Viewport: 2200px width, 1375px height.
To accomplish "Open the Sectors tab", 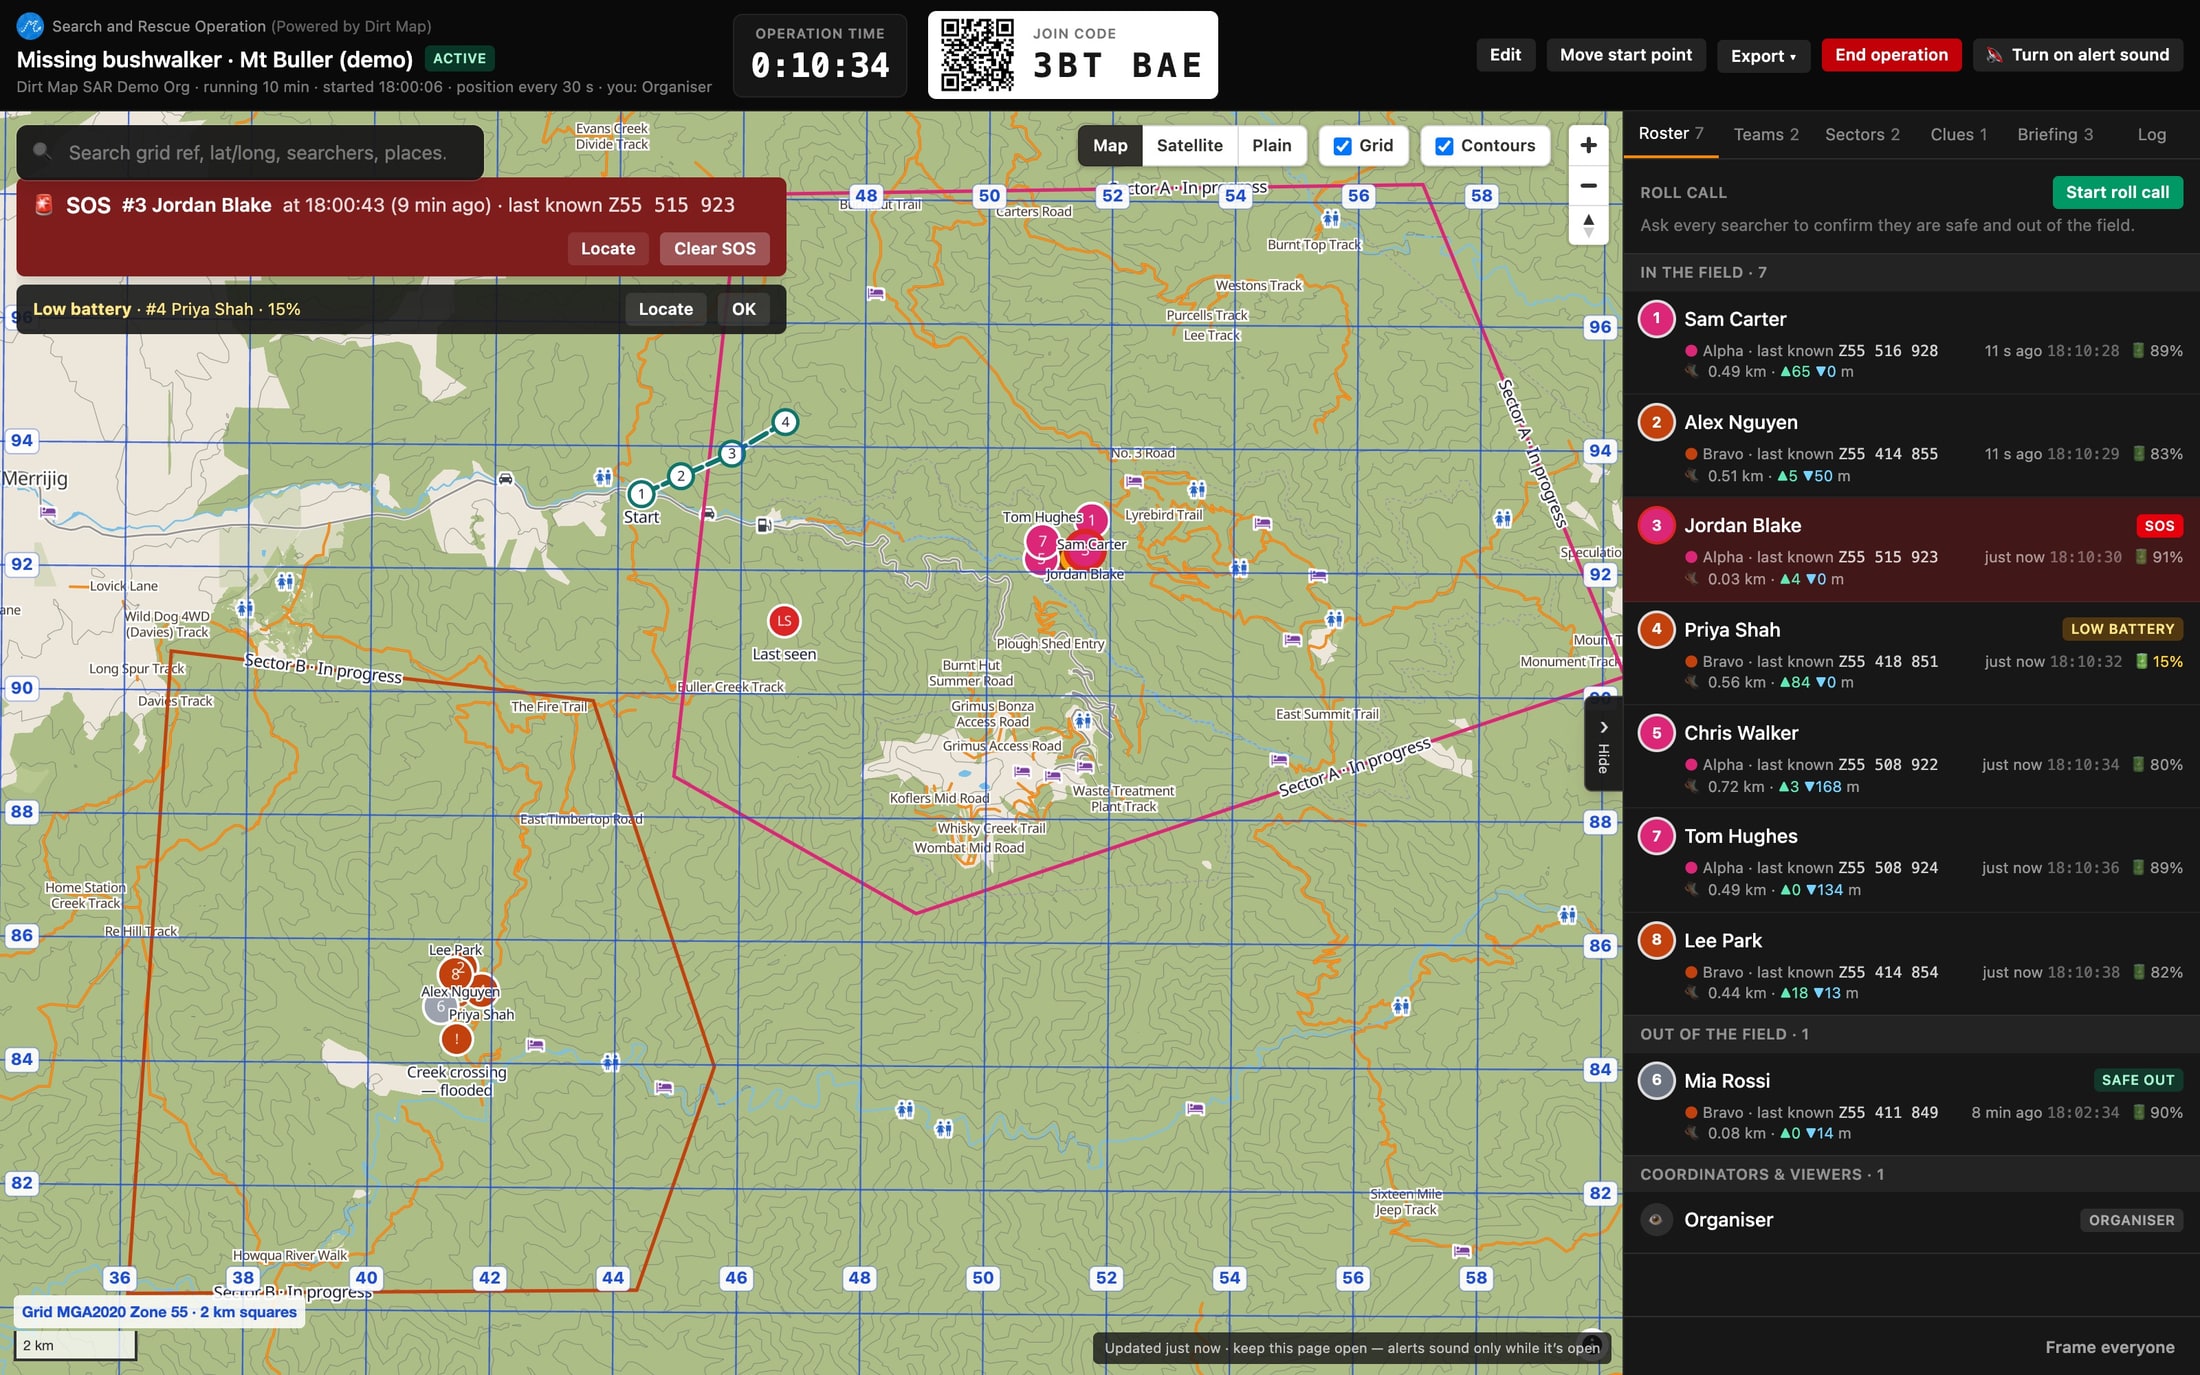I will [1862, 135].
